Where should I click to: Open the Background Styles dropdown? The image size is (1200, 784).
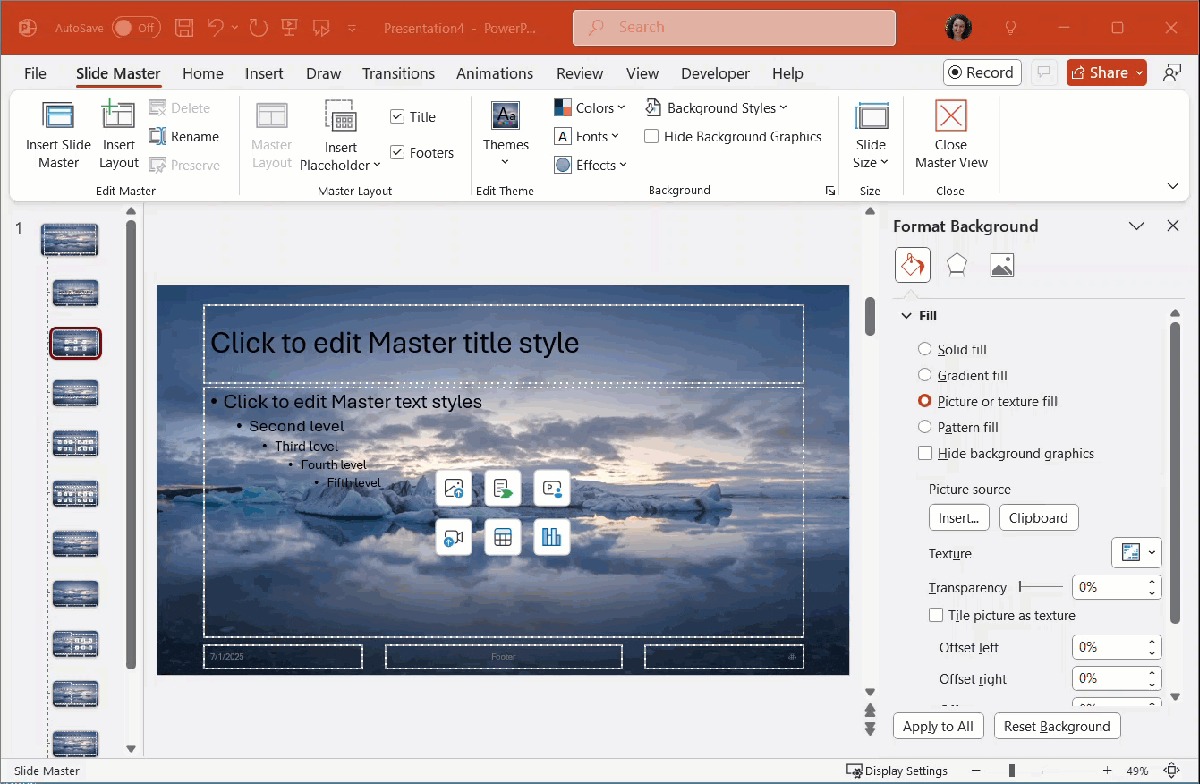tap(716, 108)
